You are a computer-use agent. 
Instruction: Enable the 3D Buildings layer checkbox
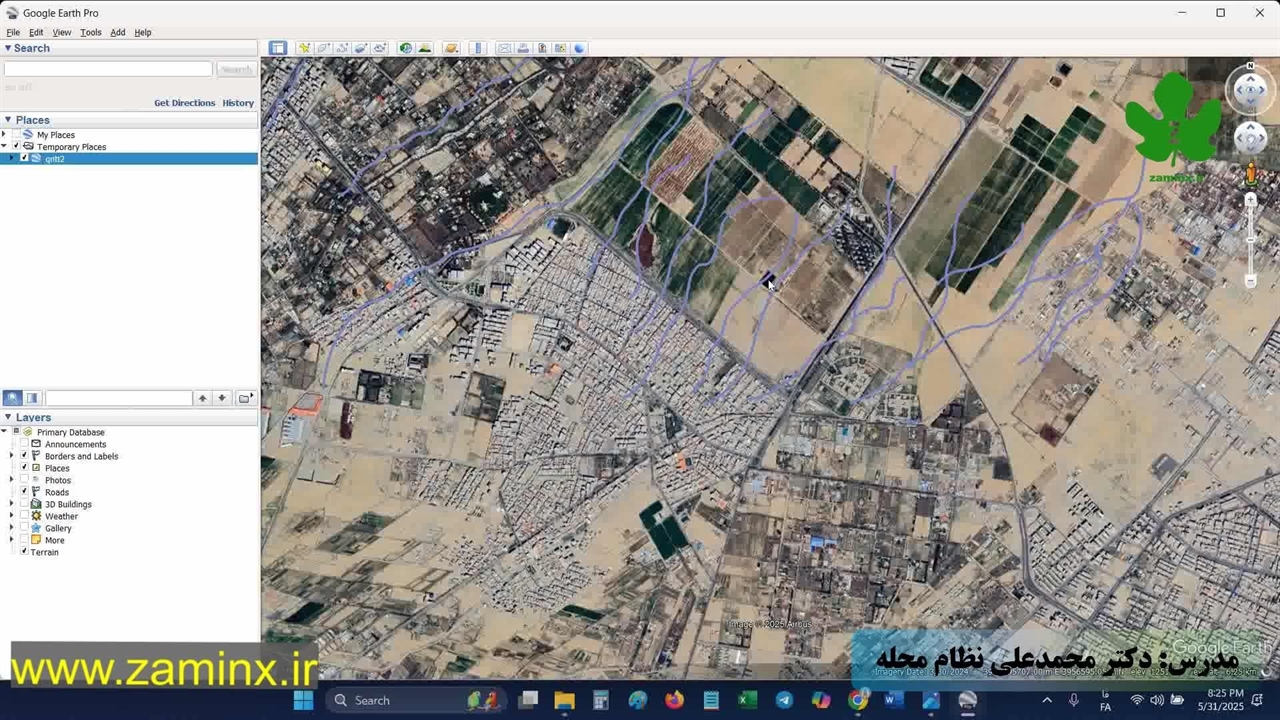(x=24, y=504)
